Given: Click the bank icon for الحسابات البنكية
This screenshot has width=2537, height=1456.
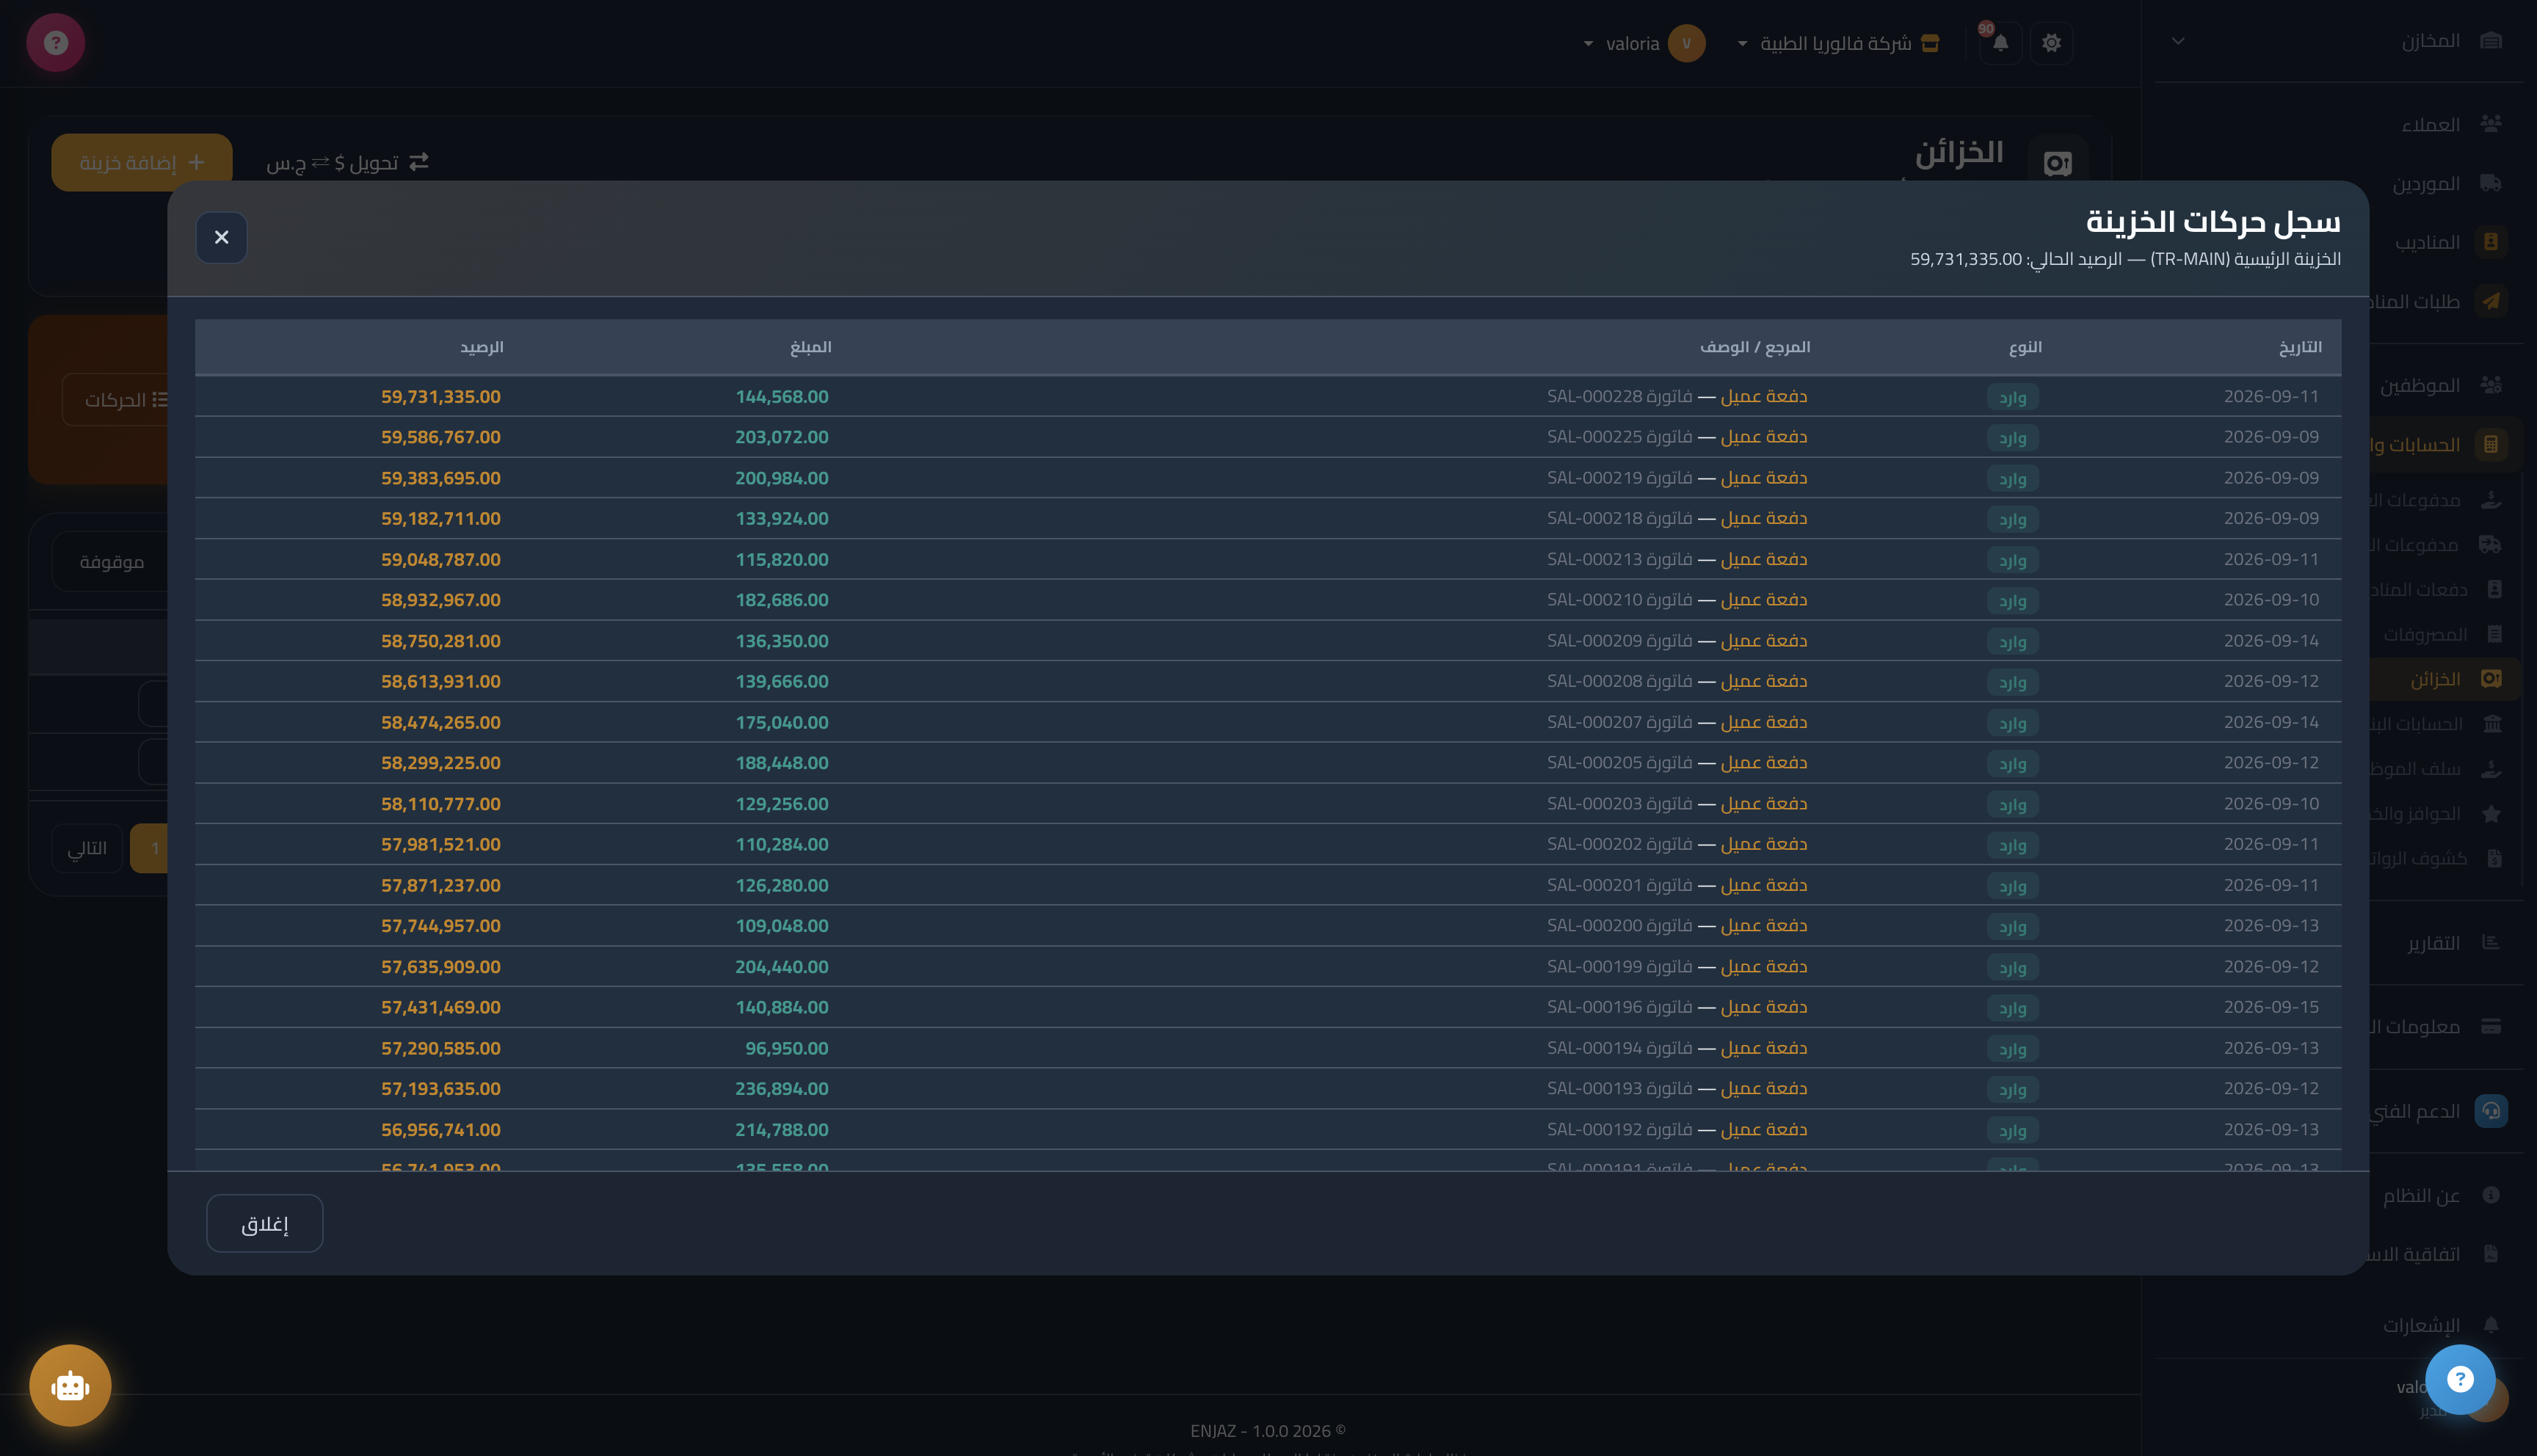Looking at the screenshot, I should (x=2492, y=724).
